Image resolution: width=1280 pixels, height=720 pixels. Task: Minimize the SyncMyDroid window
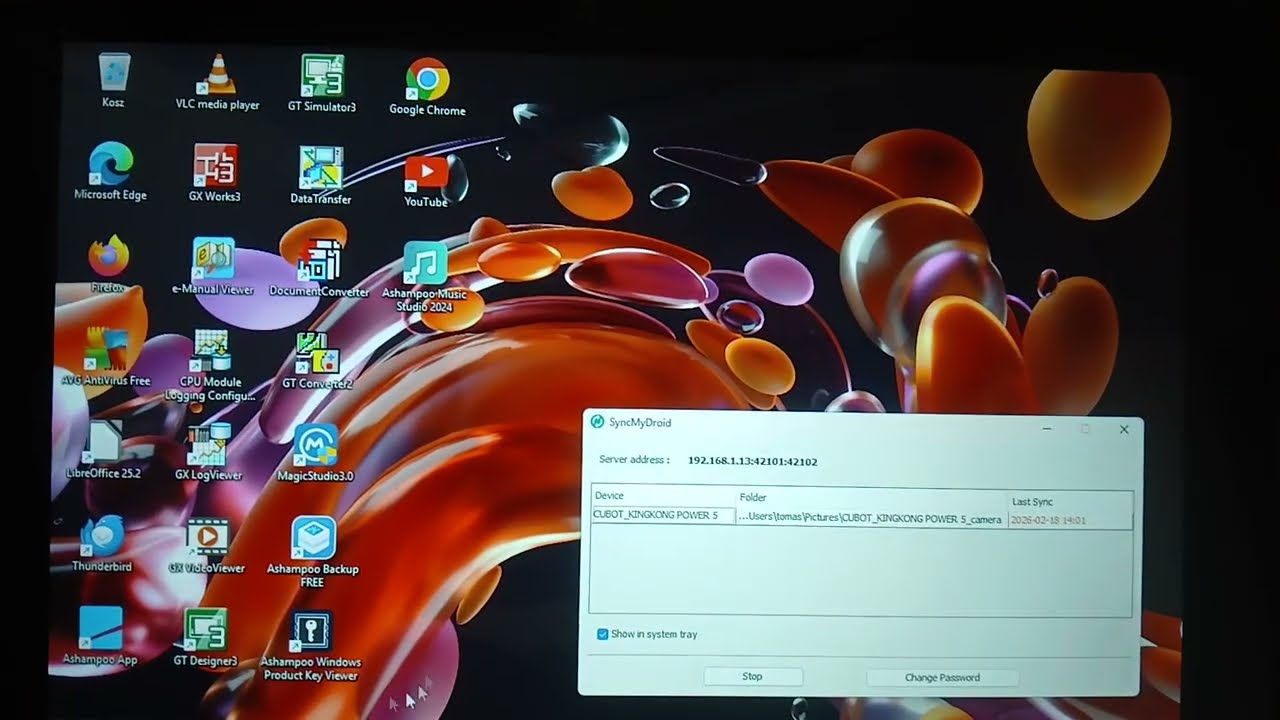click(1047, 429)
